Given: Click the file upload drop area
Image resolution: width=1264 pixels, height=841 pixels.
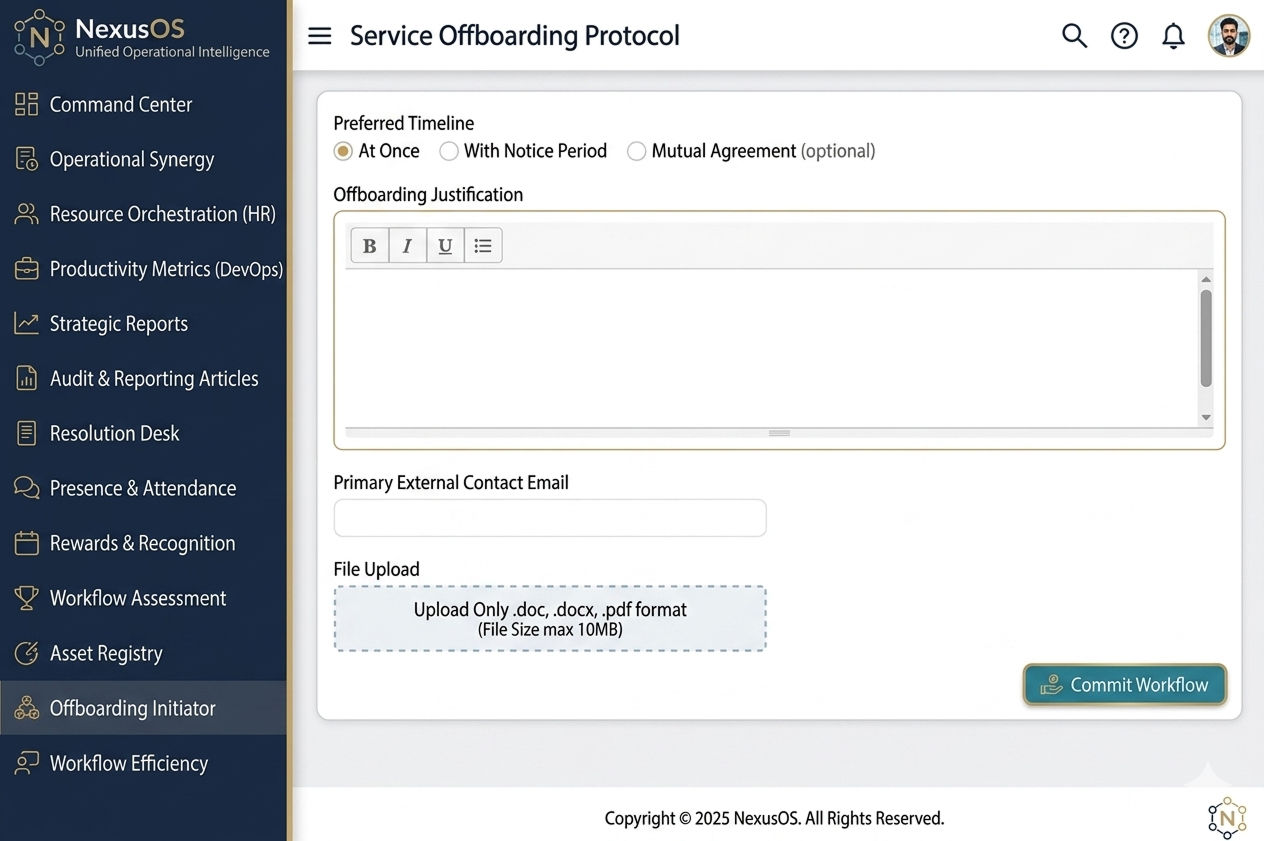Looking at the screenshot, I should tap(550, 619).
